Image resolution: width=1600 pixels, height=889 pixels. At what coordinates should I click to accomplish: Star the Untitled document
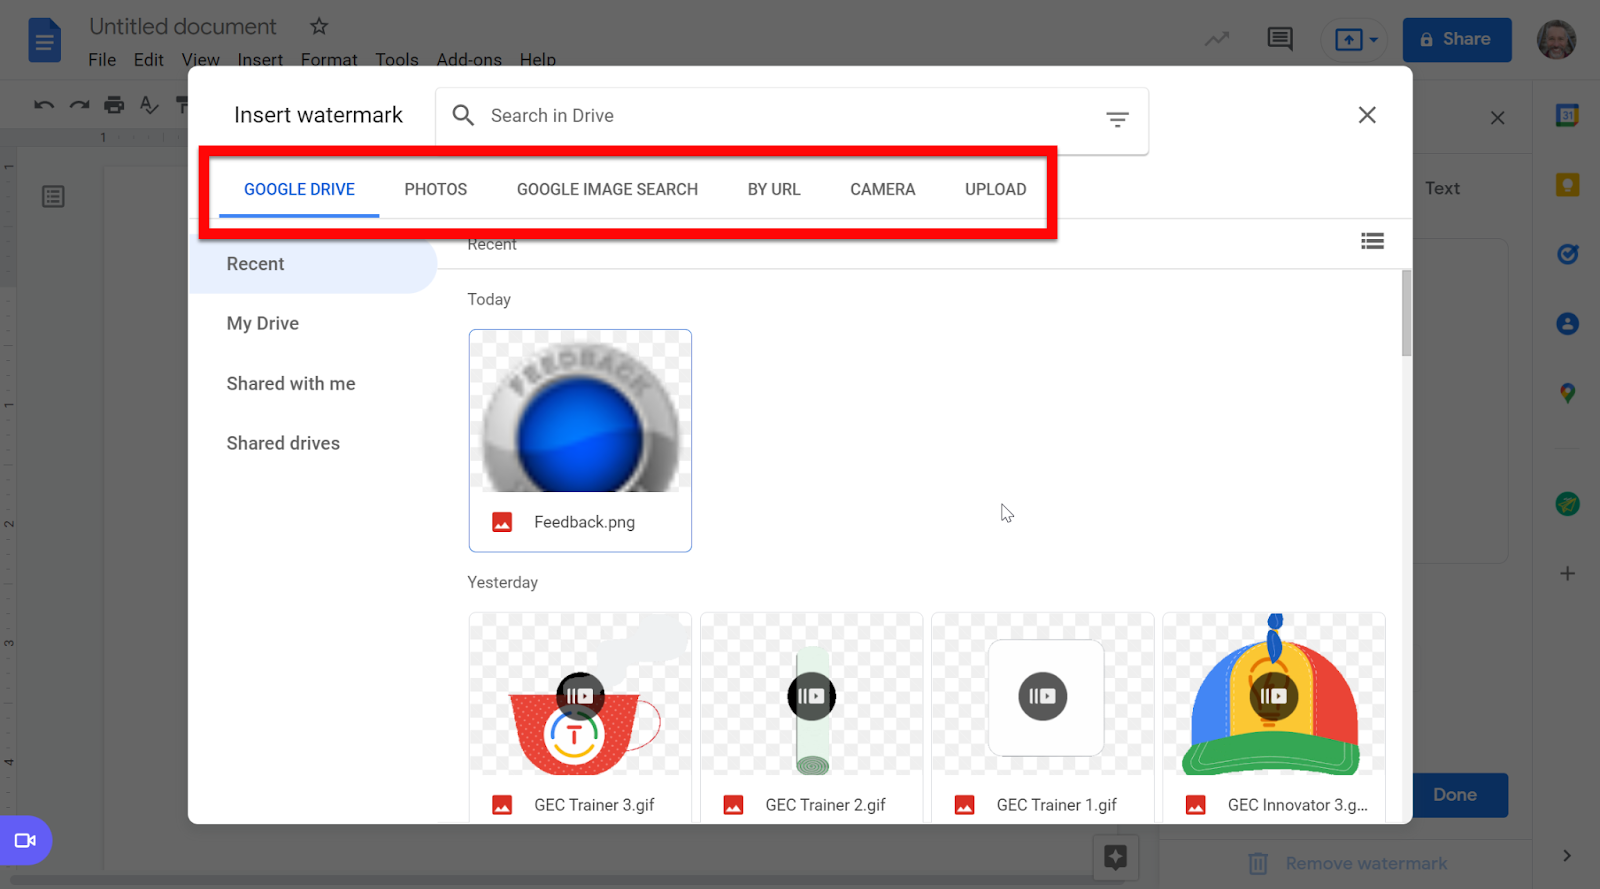(x=319, y=26)
